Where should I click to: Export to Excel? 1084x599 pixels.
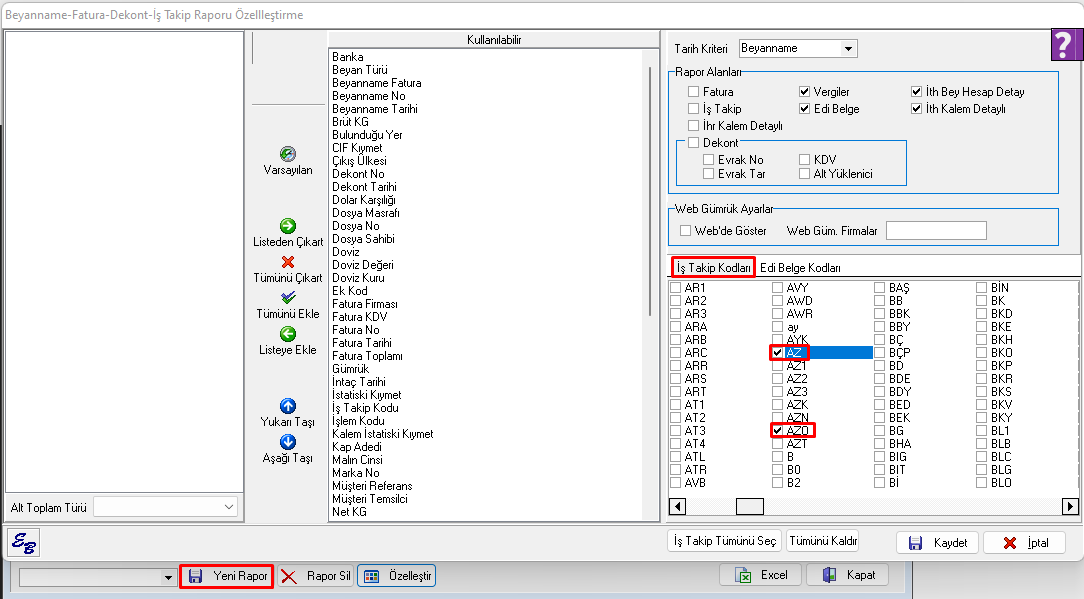(x=760, y=575)
